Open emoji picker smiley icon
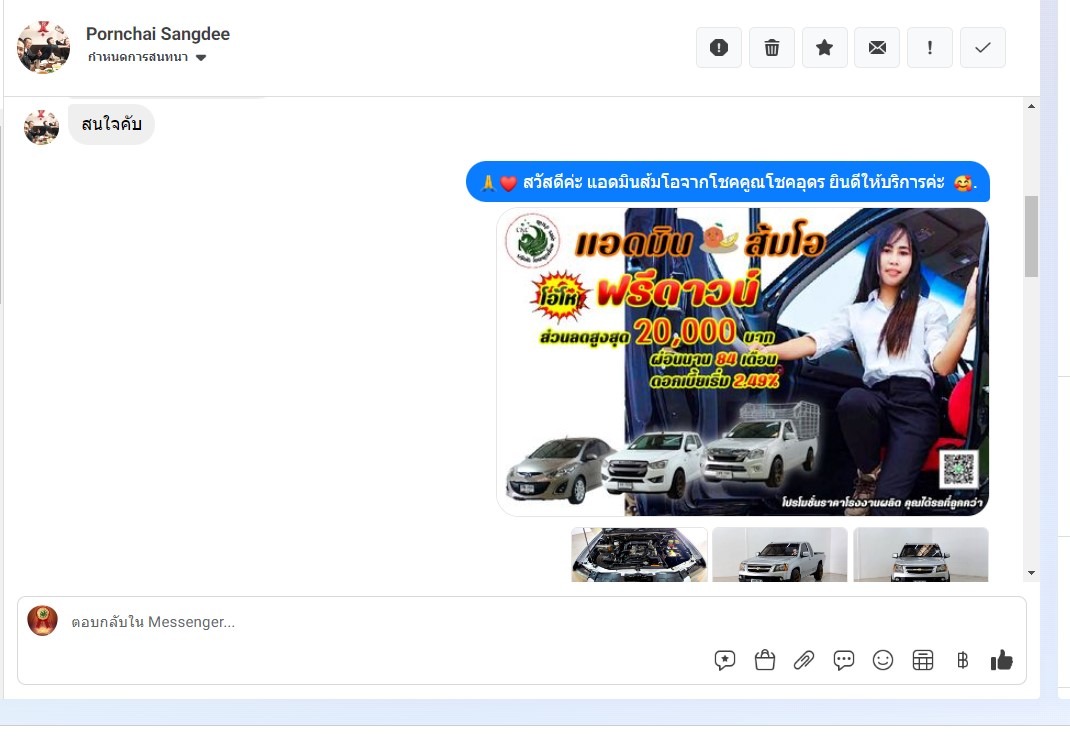The width and height of the screenshot is (1070, 748). coord(883,660)
